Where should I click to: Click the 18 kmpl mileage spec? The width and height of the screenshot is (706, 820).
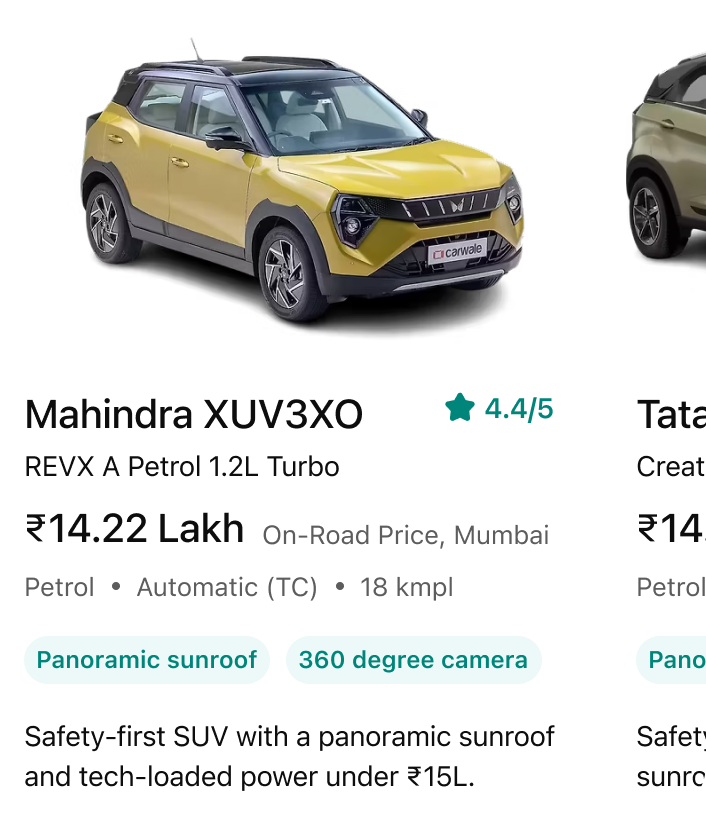click(x=406, y=587)
